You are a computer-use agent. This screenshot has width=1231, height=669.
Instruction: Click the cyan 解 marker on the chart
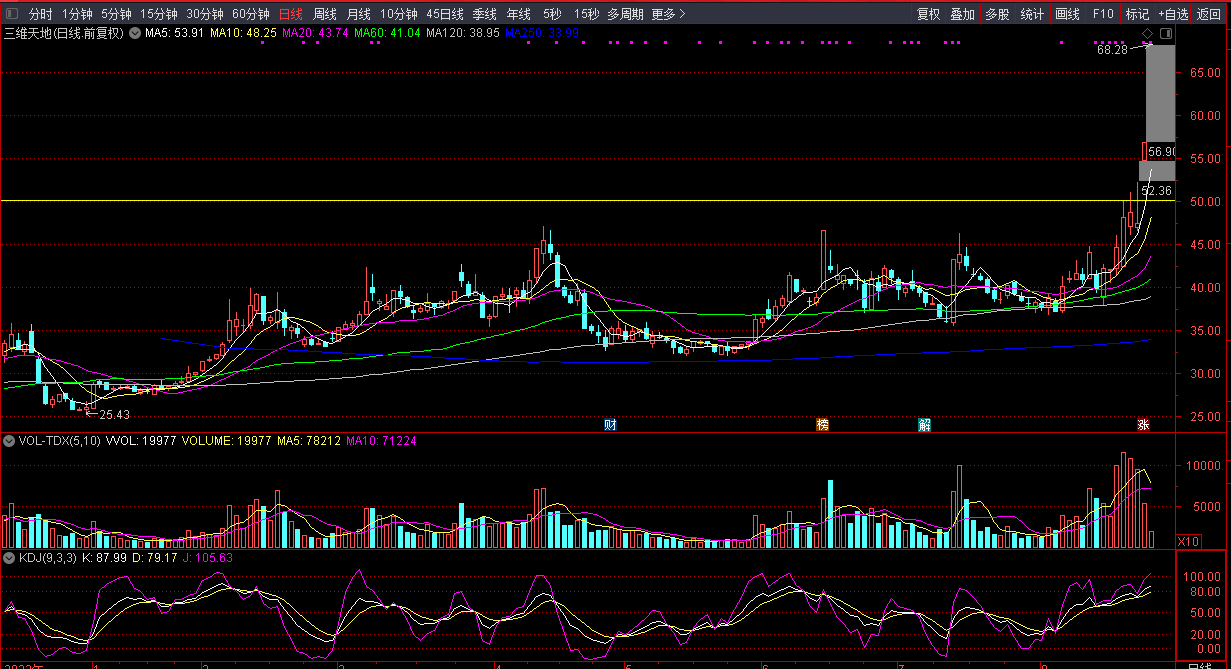click(925, 424)
